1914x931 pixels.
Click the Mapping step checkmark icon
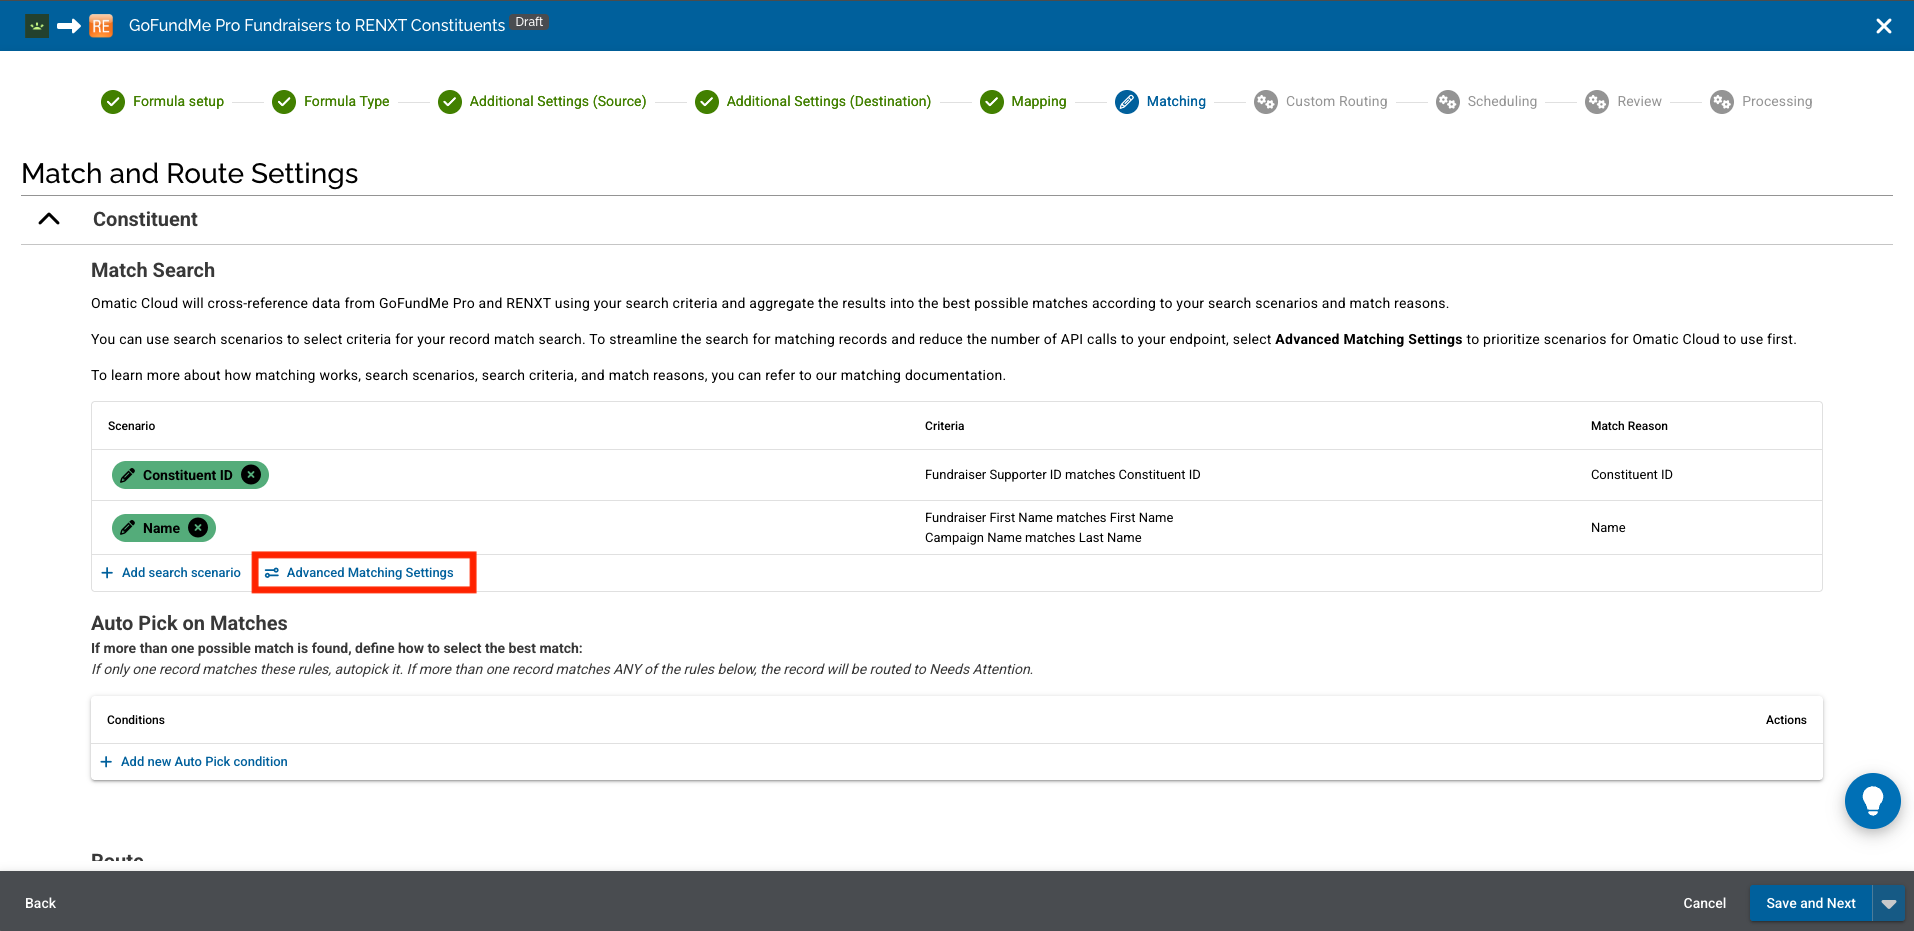pyautogui.click(x=992, y=102)
